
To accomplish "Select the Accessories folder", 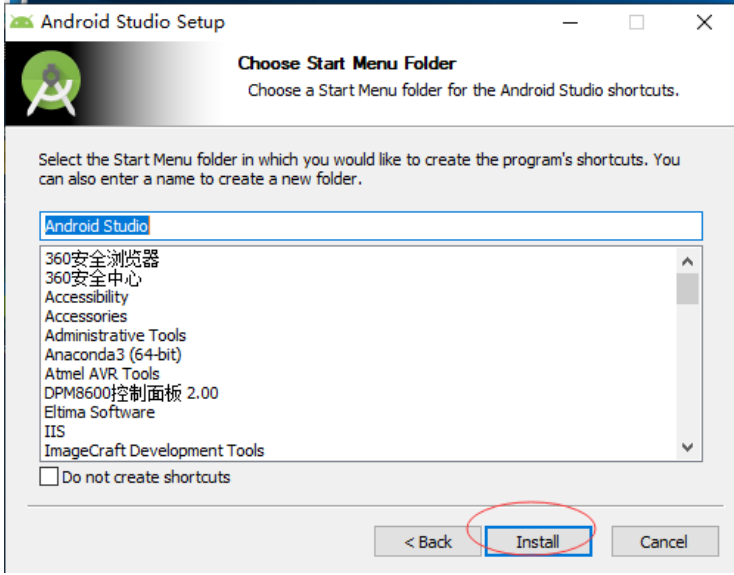I will [86, 316].
